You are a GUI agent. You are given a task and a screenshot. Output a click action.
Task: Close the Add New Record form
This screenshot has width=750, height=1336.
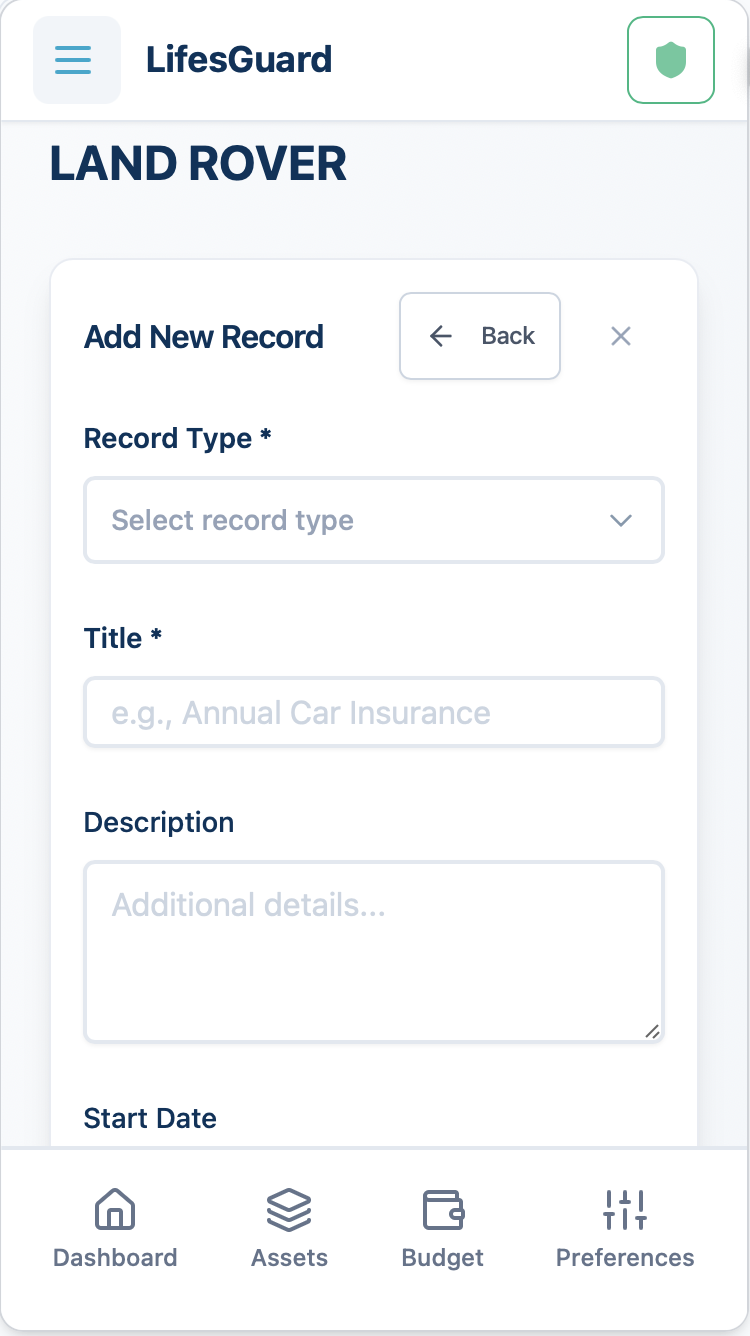pyautogui.click(x=621, y=336)
